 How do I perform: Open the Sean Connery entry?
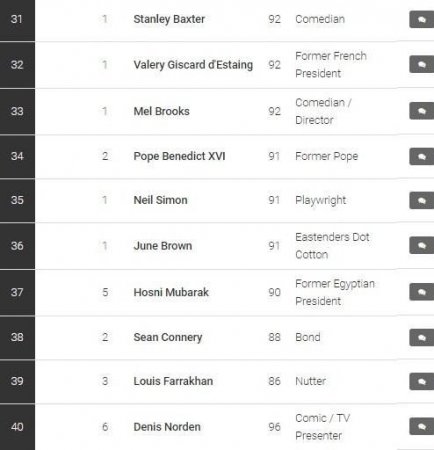[x=168, y=337]
